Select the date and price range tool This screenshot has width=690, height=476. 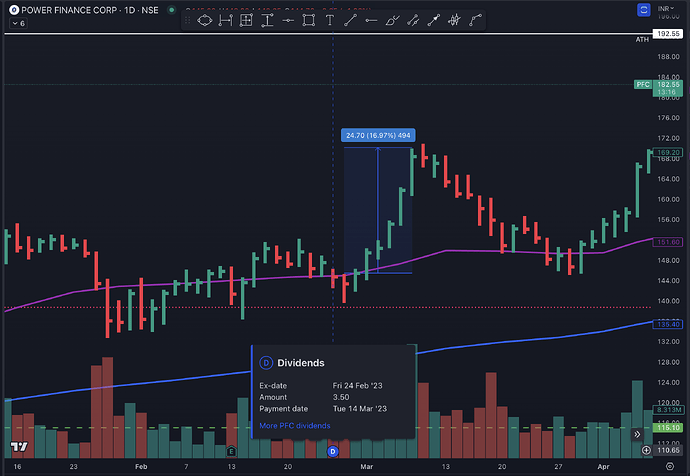point(246,20)
